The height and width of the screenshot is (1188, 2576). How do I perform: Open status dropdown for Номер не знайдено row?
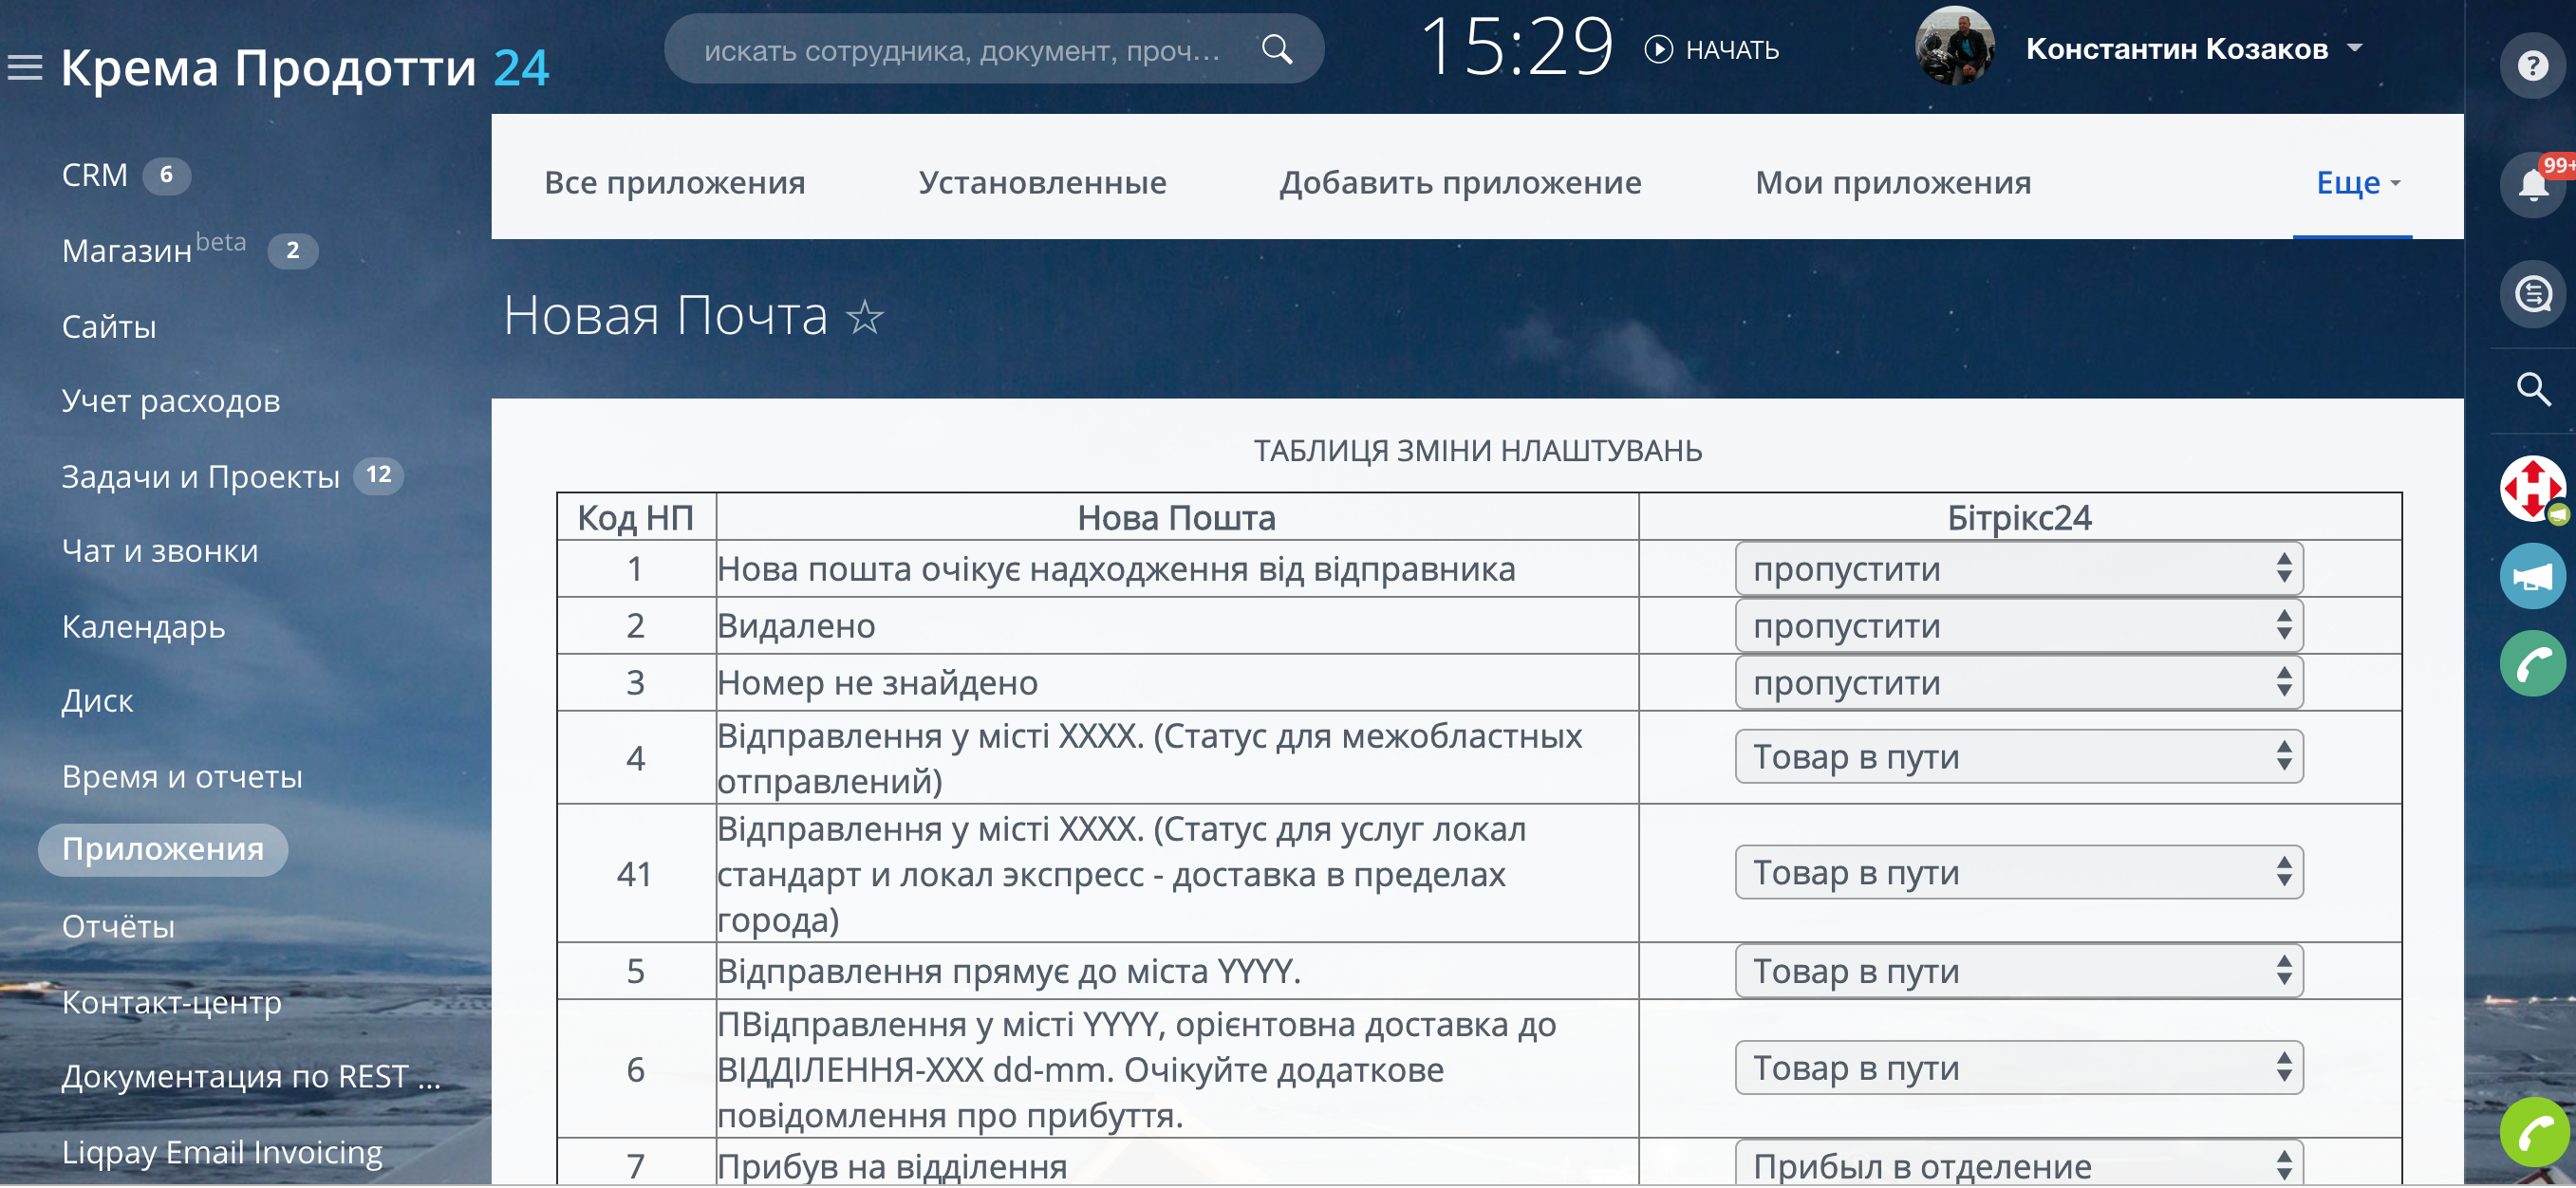(x=2018, y=683)
